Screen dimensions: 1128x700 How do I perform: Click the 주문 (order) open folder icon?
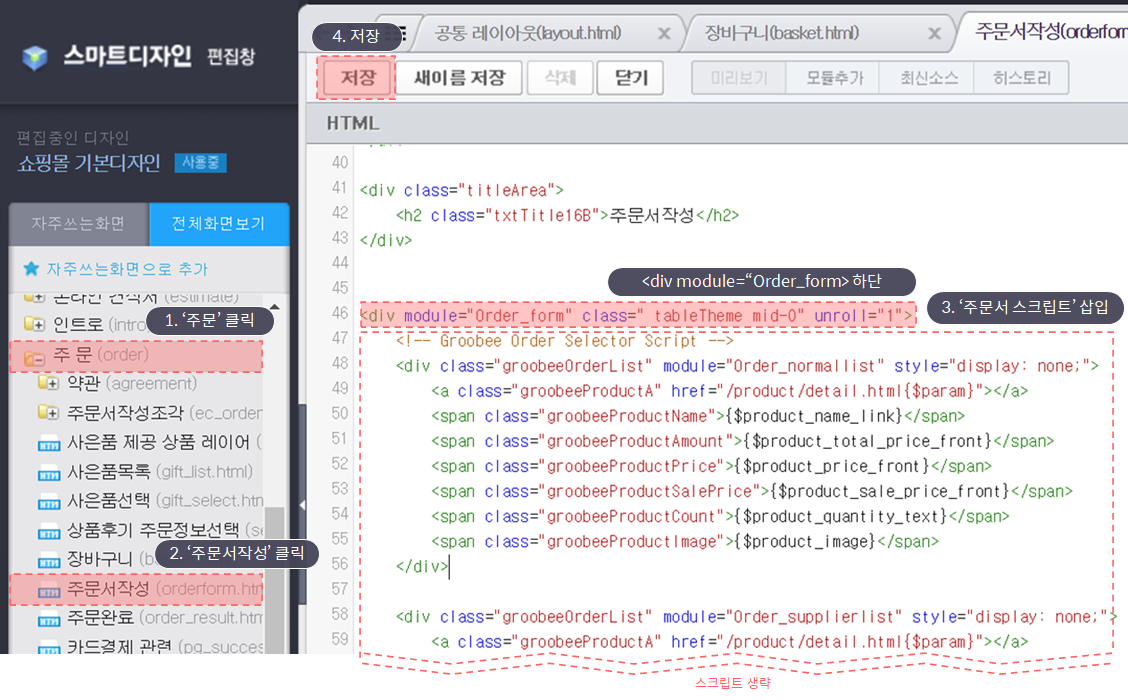point(34,357)
